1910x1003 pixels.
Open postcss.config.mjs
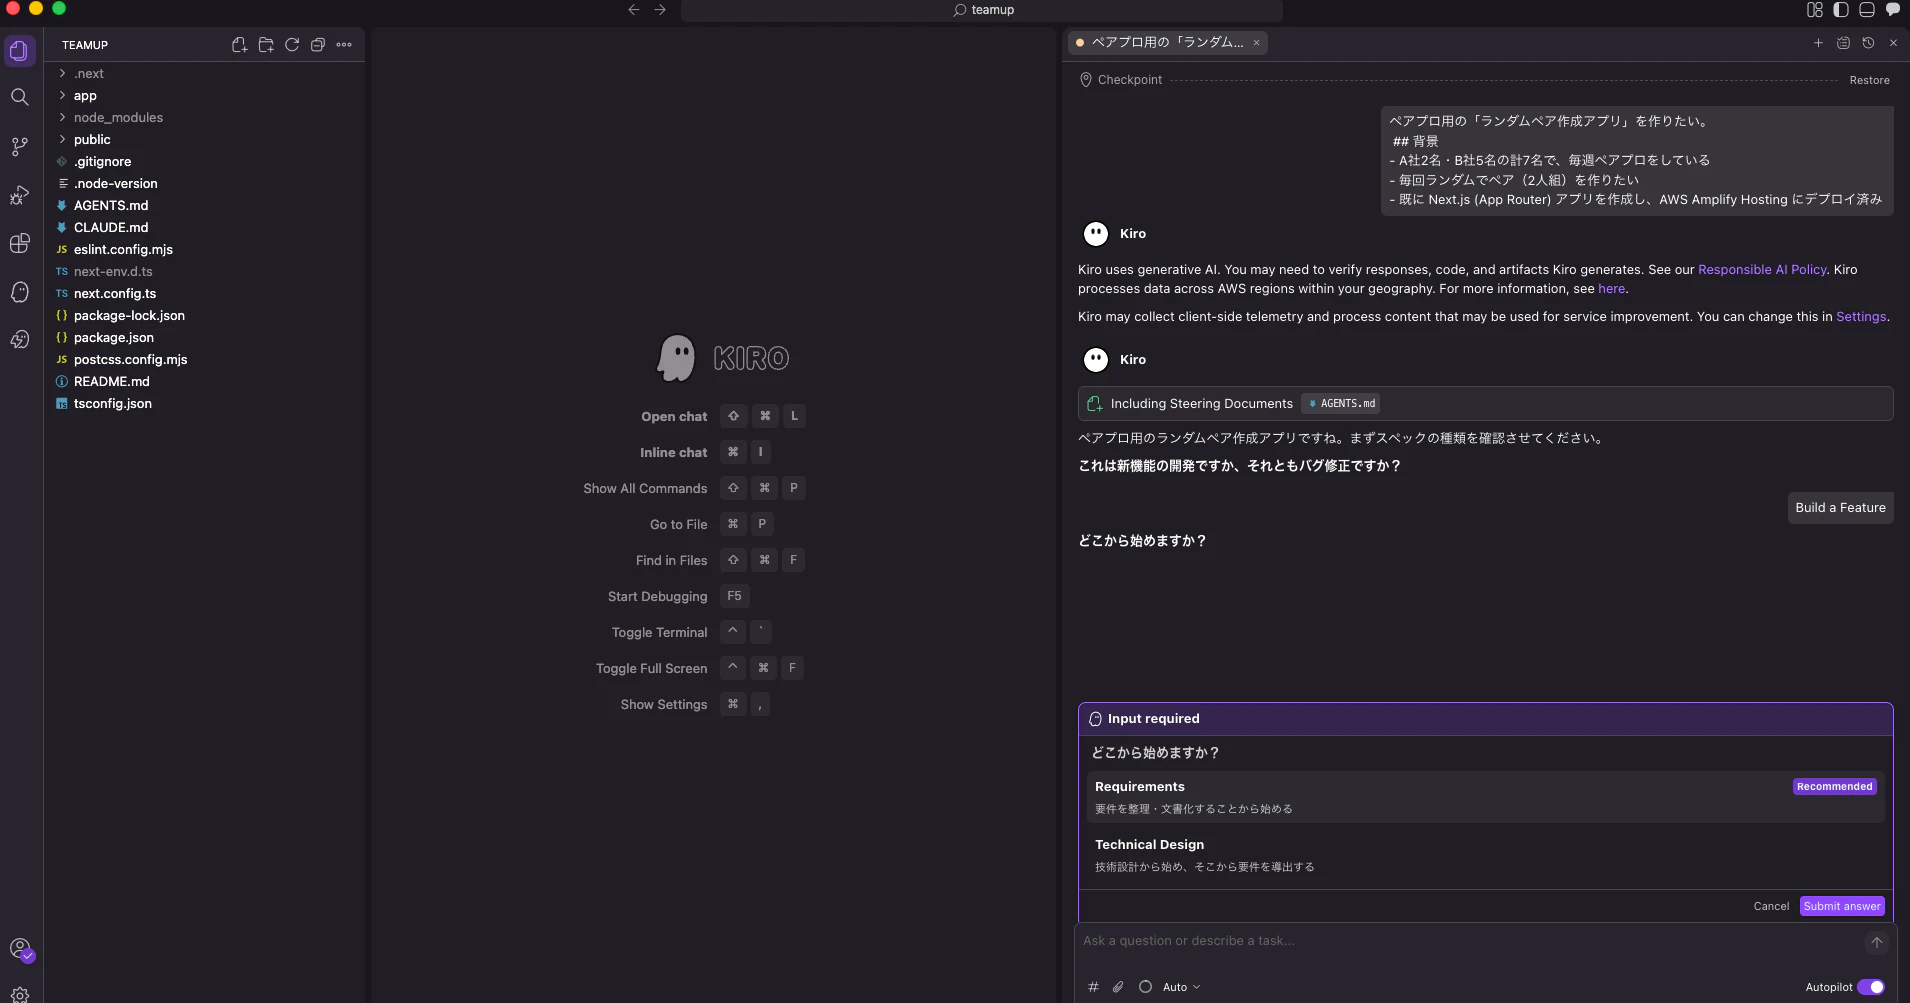204,360
